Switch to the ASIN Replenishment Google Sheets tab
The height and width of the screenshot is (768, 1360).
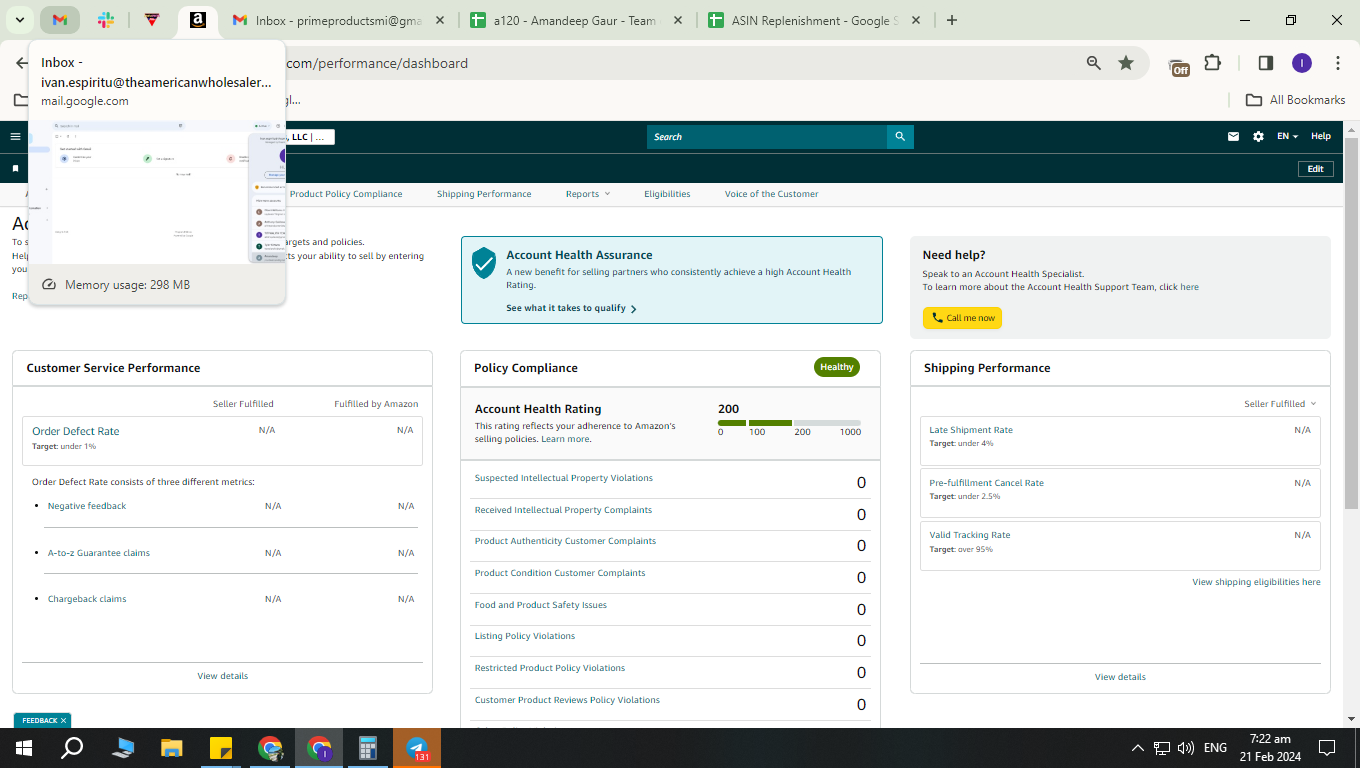coord(815,20)
